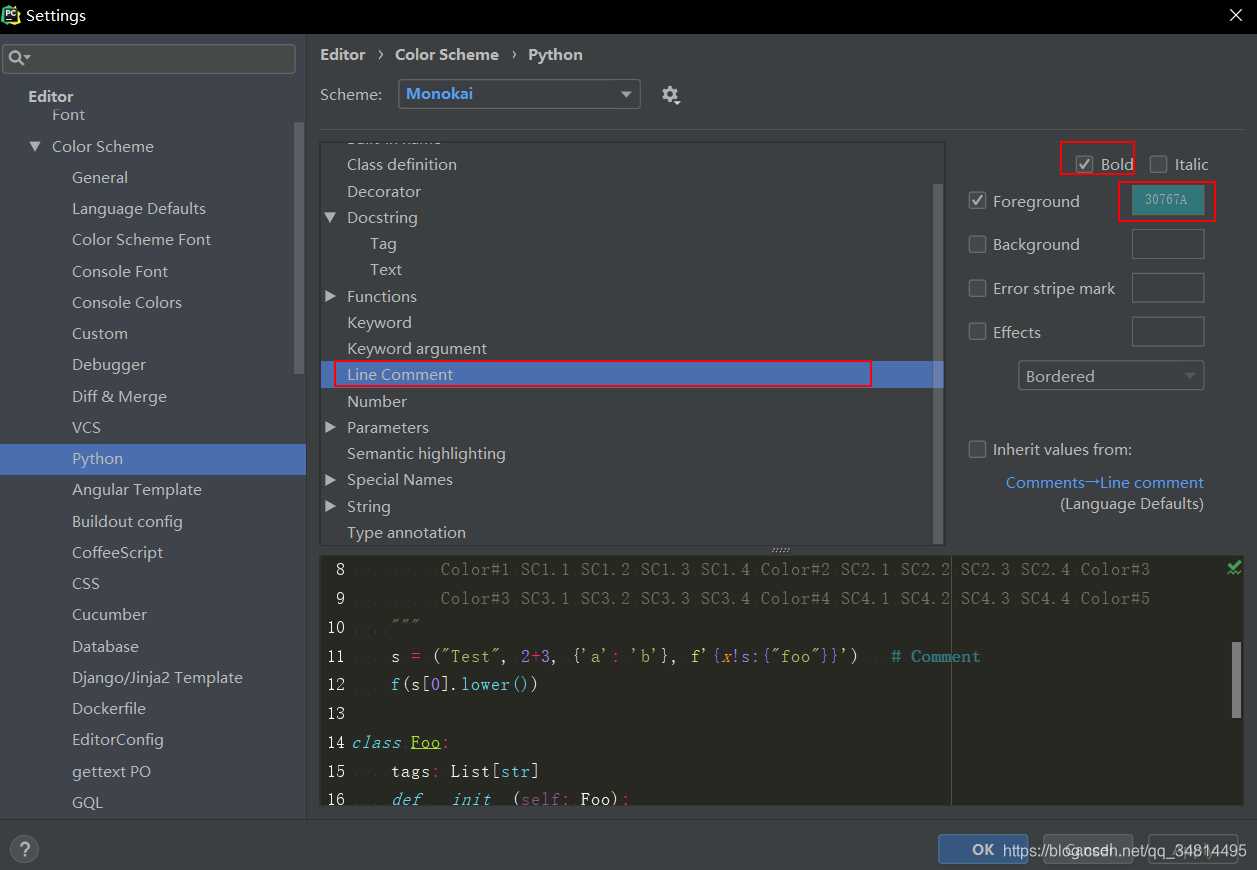
Task: Click the green checkmark in code preview
Action: click(x=1234, y=568)
